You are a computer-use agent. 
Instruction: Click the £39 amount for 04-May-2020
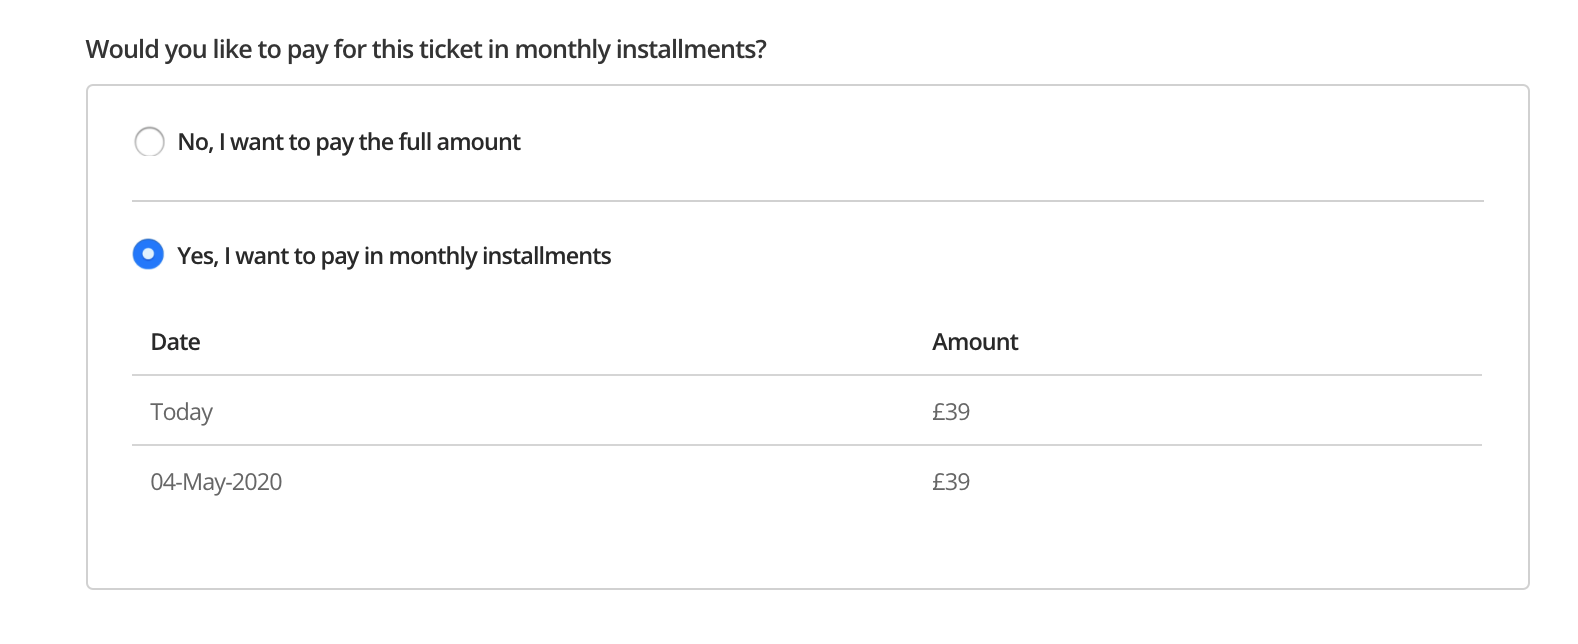(951, 482)
